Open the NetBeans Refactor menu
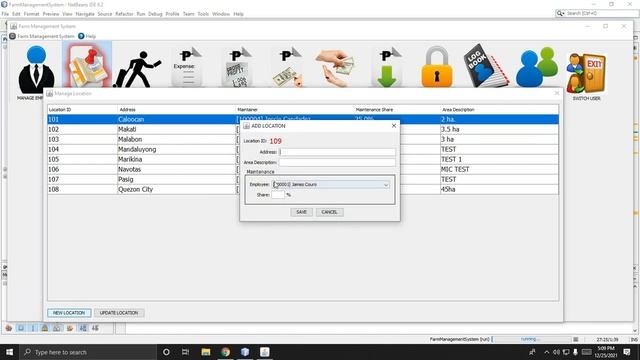 tap(124, 14)
